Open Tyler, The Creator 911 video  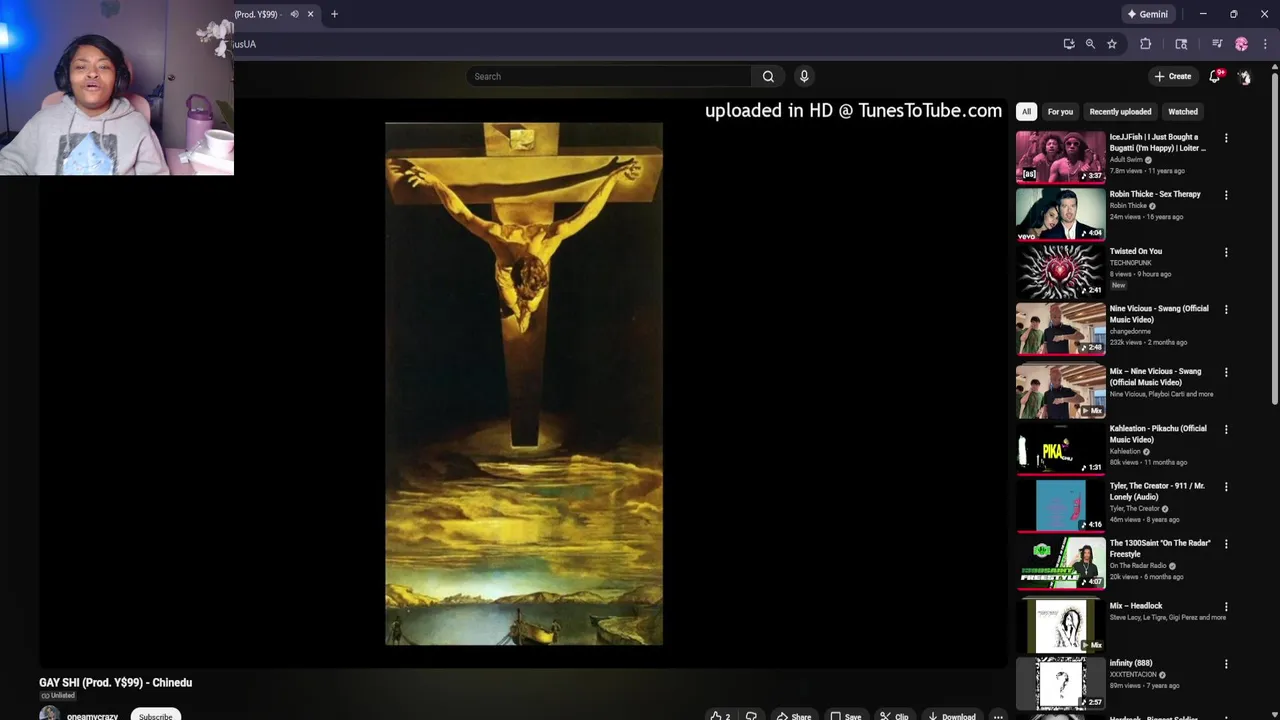1157,491
